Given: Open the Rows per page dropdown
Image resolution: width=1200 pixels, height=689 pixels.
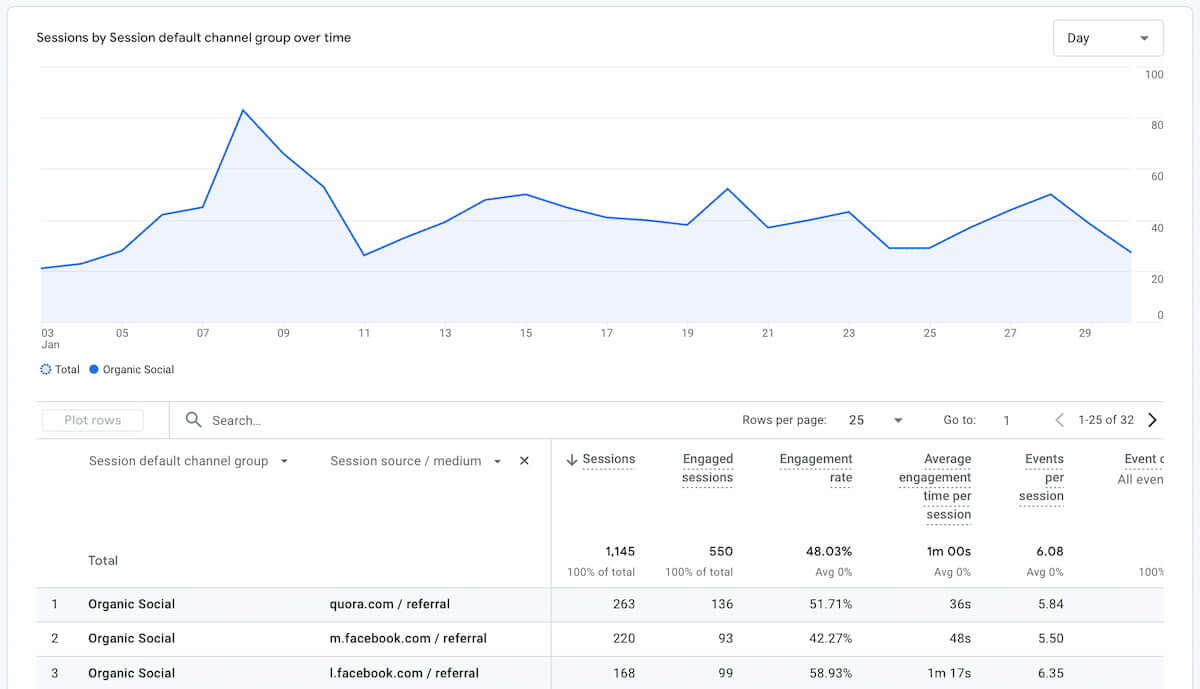Looking at the screenshot, I should pos(897,420).
